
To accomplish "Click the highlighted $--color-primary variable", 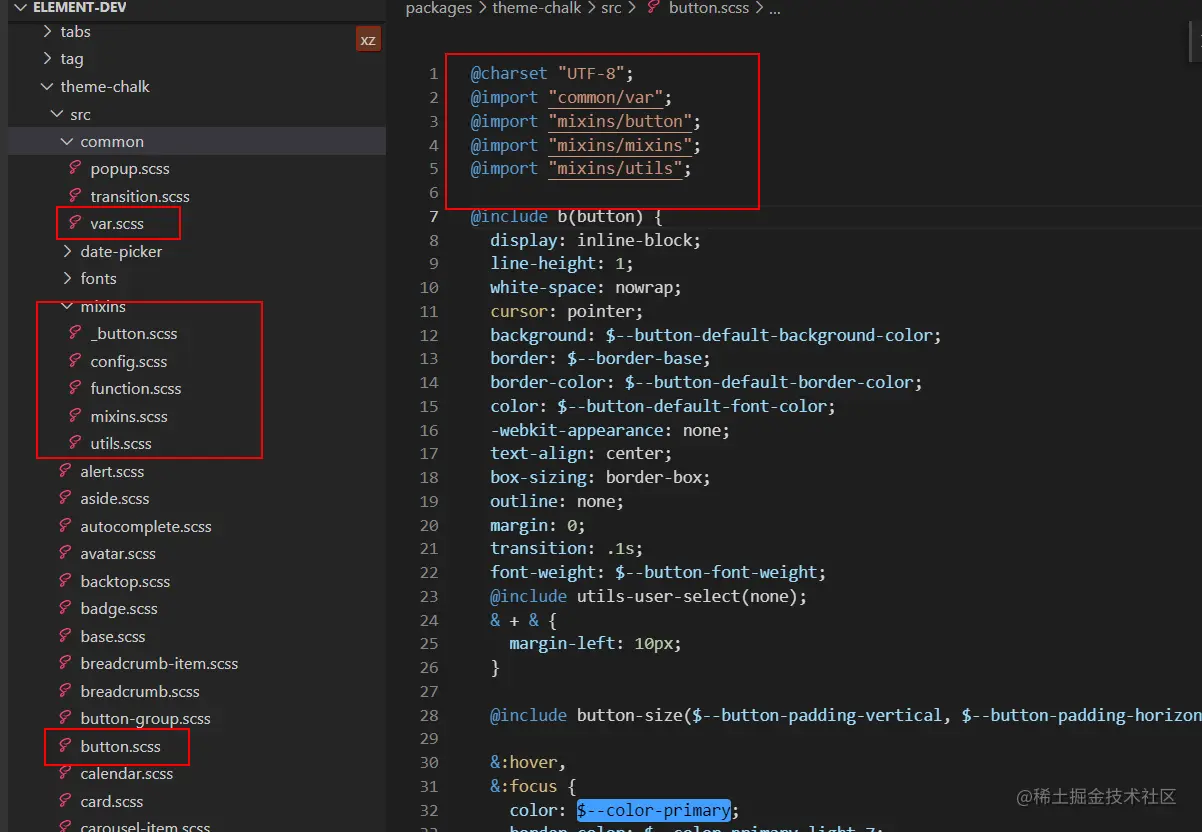I will [653, 810].
